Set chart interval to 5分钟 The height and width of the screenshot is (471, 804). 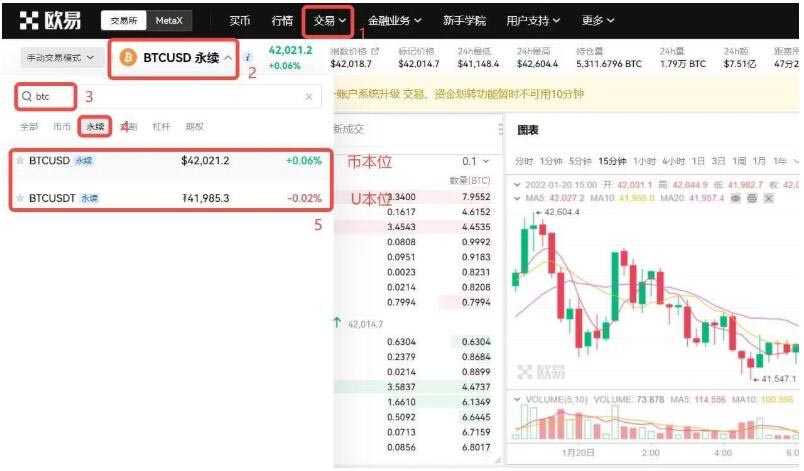(x=580, y=161)
